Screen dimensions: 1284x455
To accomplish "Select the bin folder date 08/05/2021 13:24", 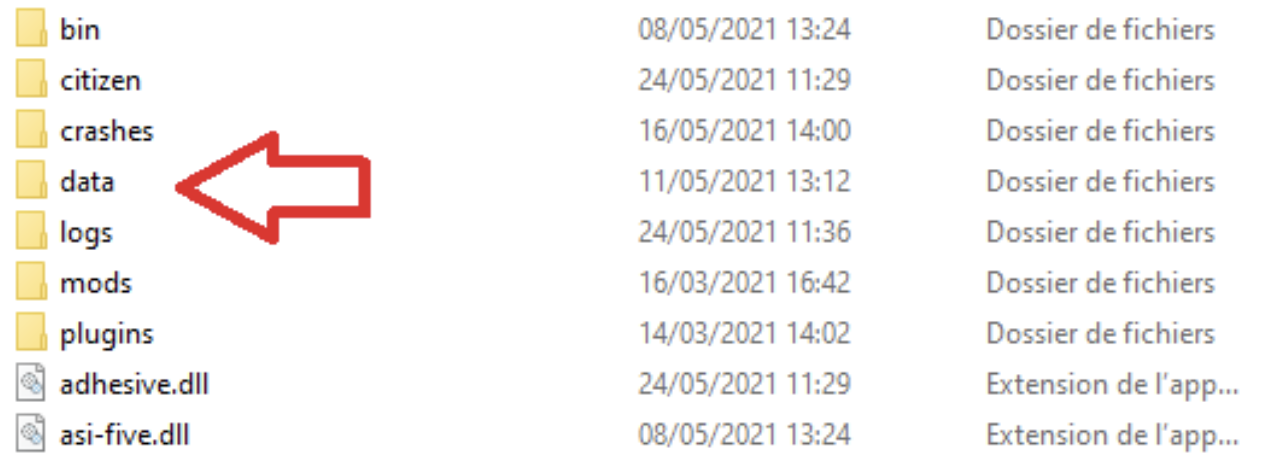I will pos(745,29).
